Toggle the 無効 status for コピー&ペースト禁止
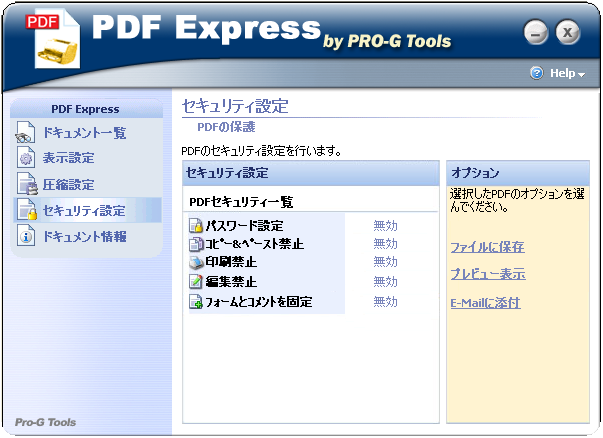This screenshot has width=603, height=438. 385,244
